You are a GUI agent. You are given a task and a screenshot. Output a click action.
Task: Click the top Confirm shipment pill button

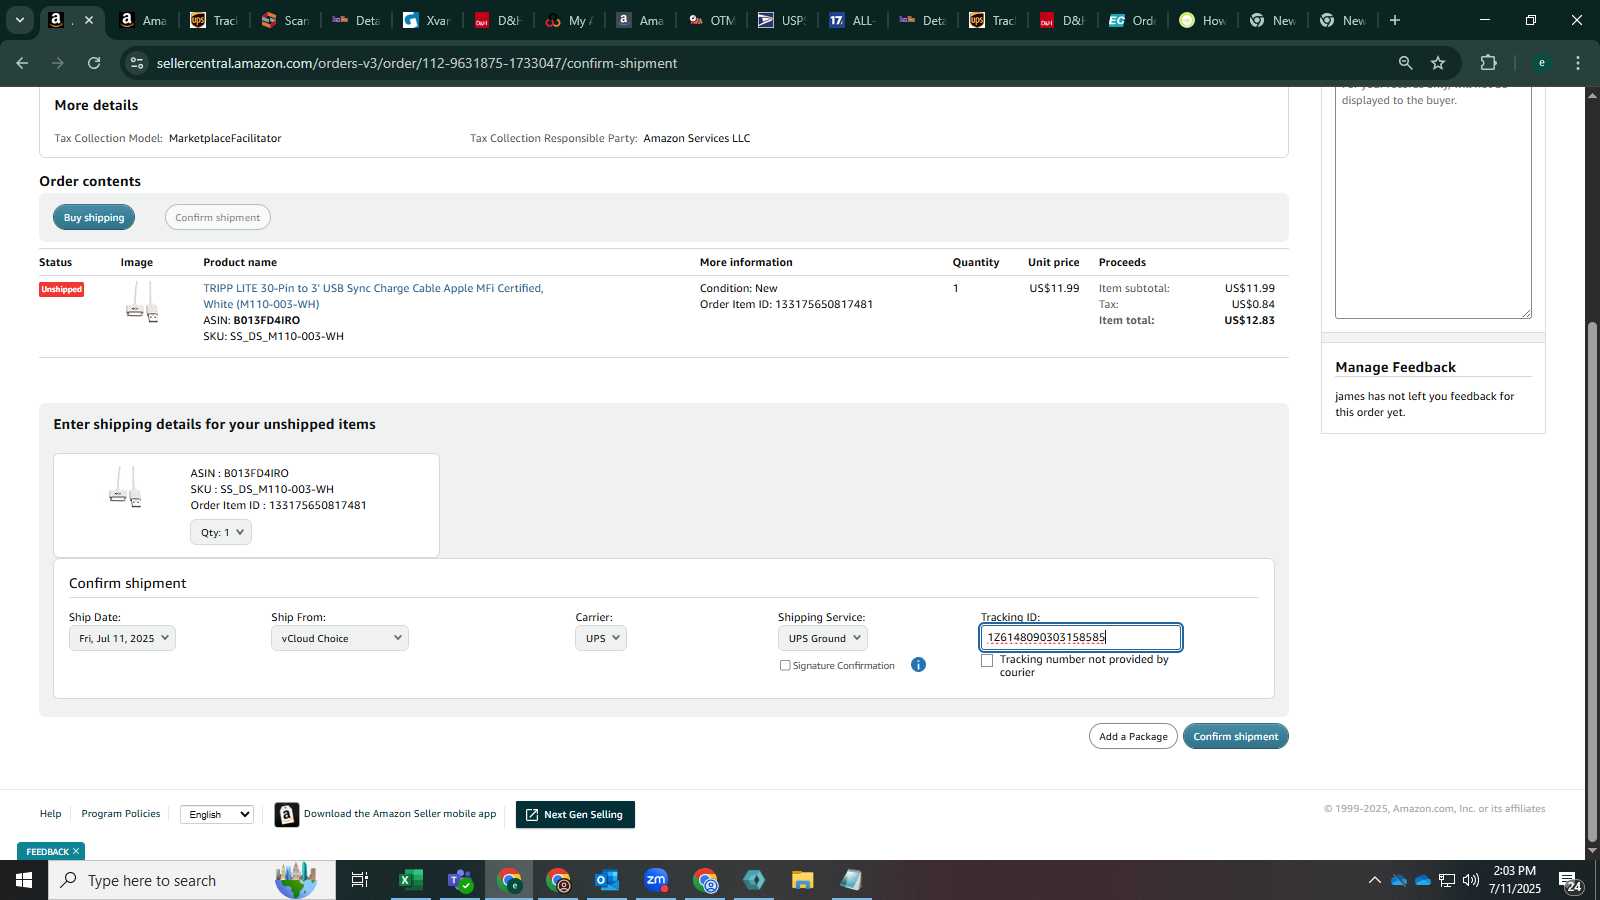217,217
